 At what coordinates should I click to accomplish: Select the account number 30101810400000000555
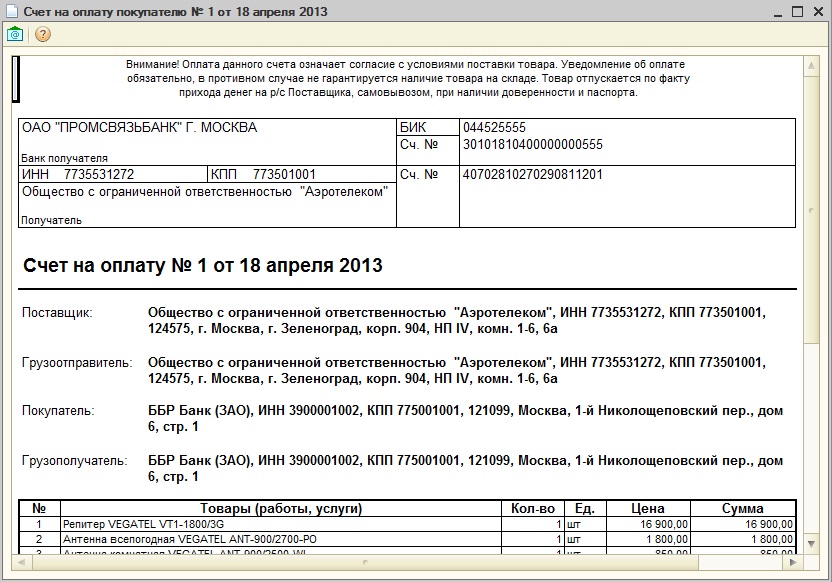[533, 144]
